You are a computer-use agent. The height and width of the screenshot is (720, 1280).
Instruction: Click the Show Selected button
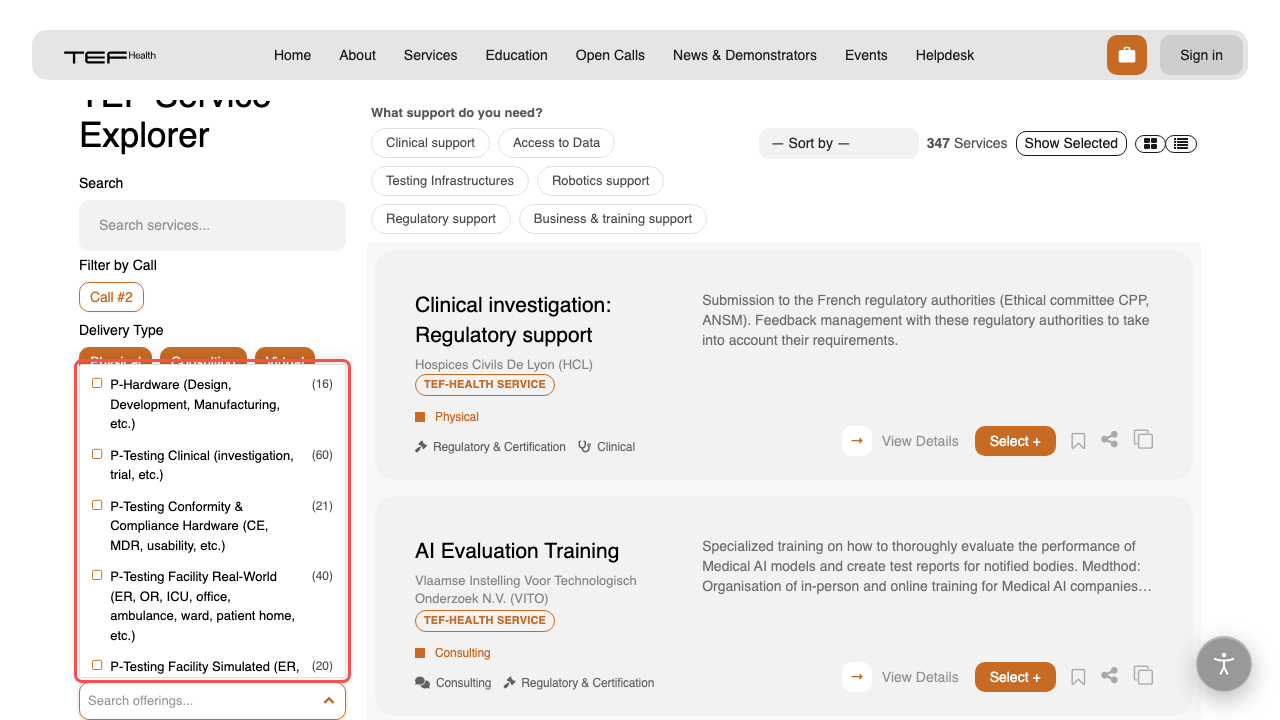pyautogui.click(x=1071, y=143)
